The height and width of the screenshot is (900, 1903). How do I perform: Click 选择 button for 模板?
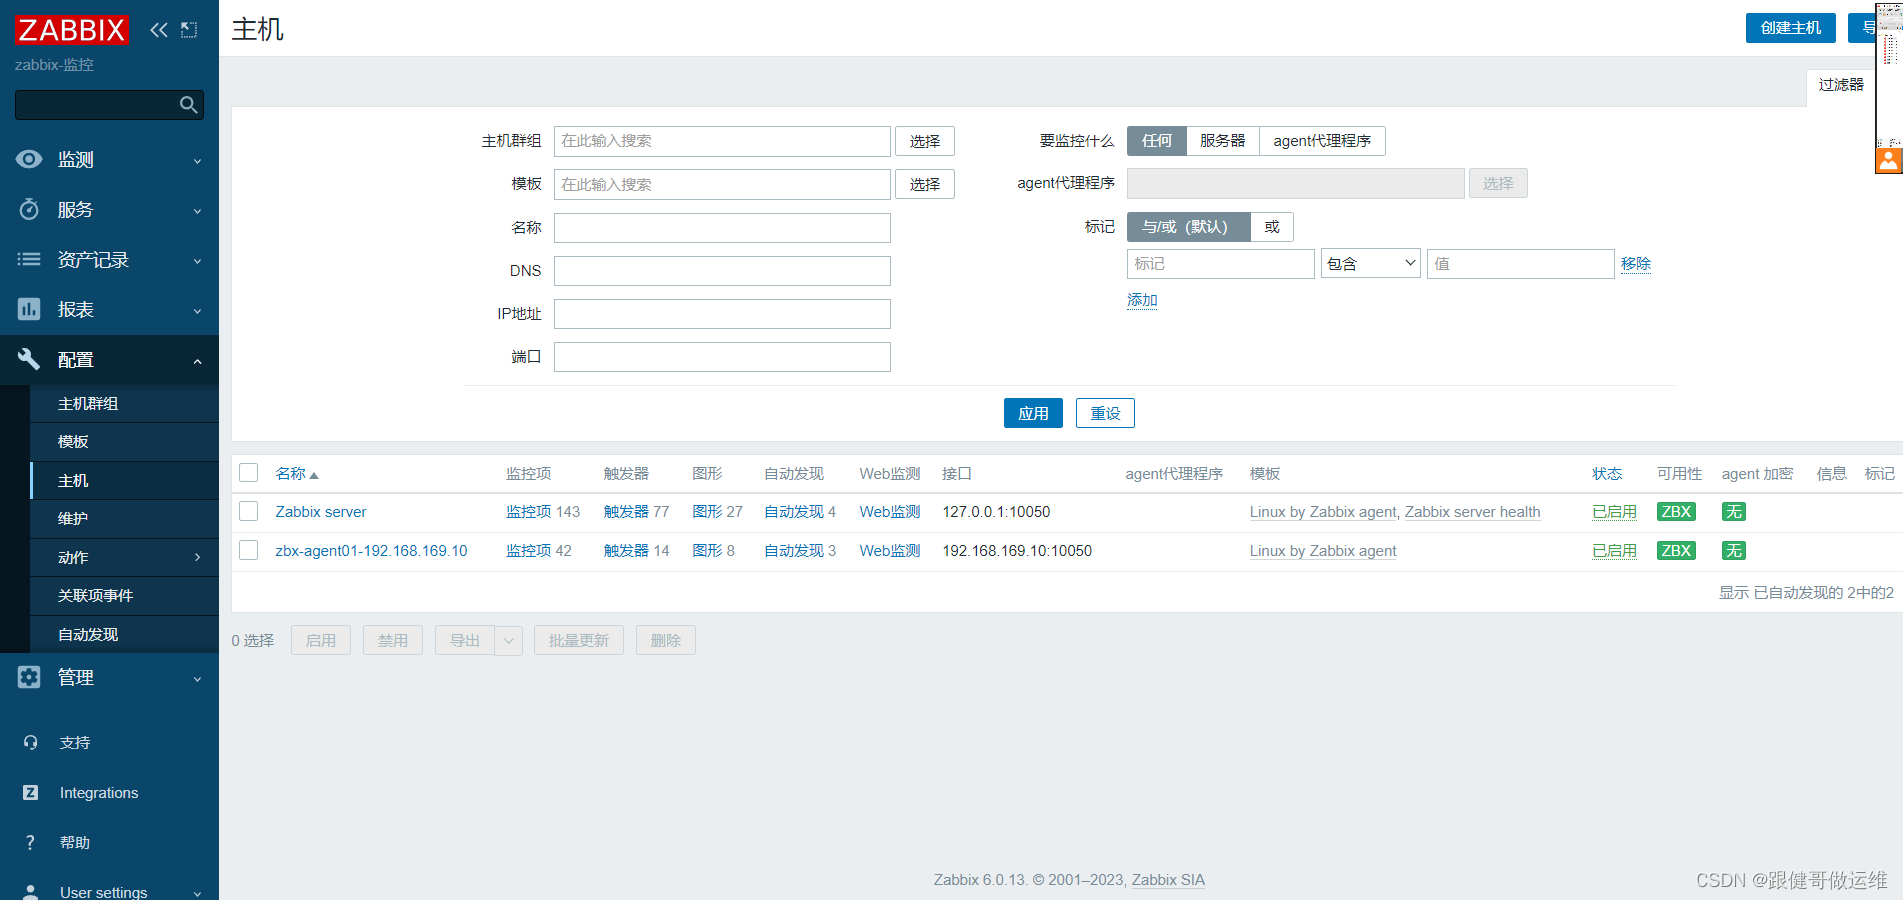tap(925, 184)
